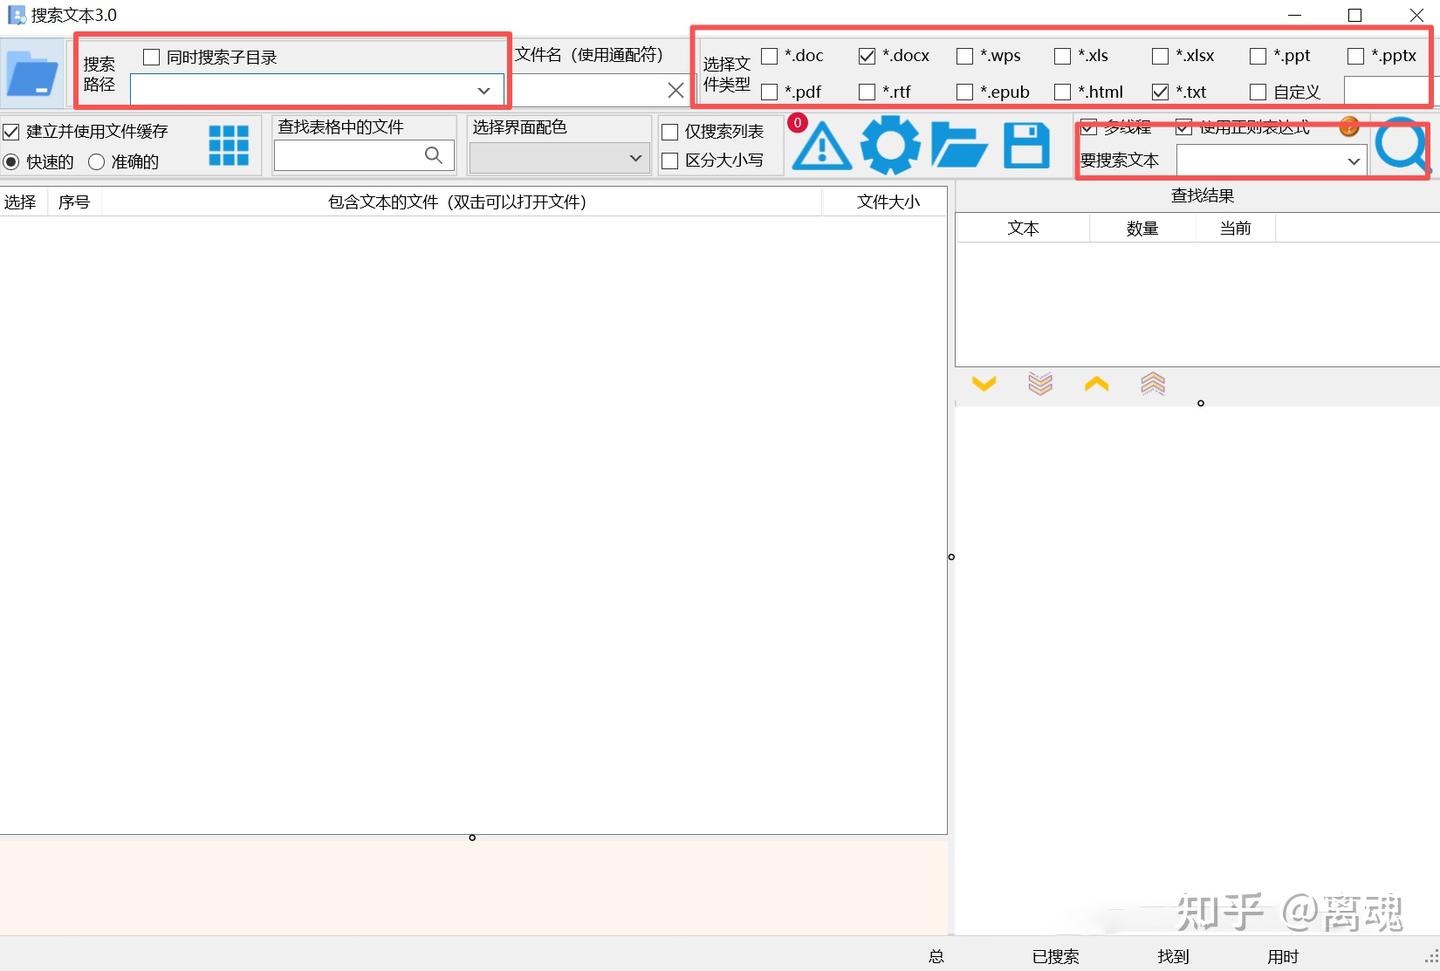Check the *.pptx file type

[x=1356, y=56]
